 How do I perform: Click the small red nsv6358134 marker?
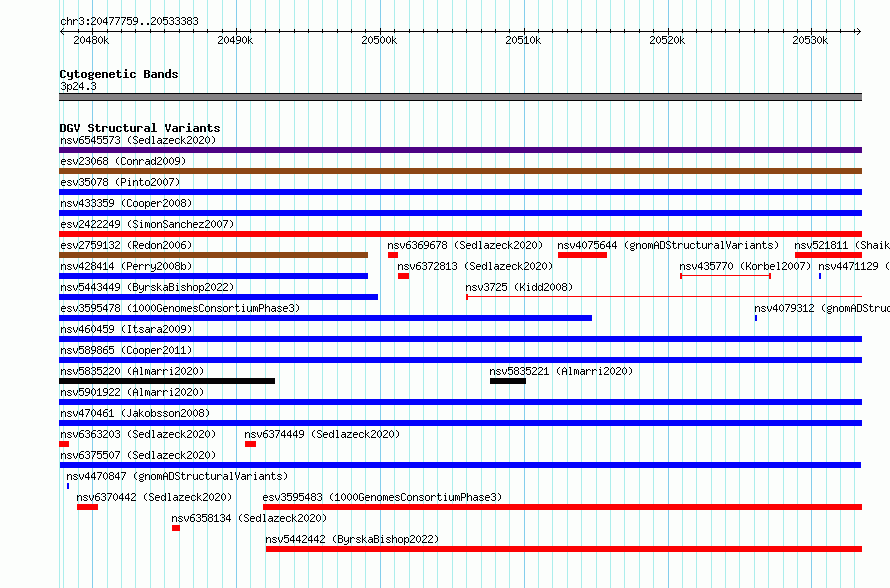pos(176,528)
